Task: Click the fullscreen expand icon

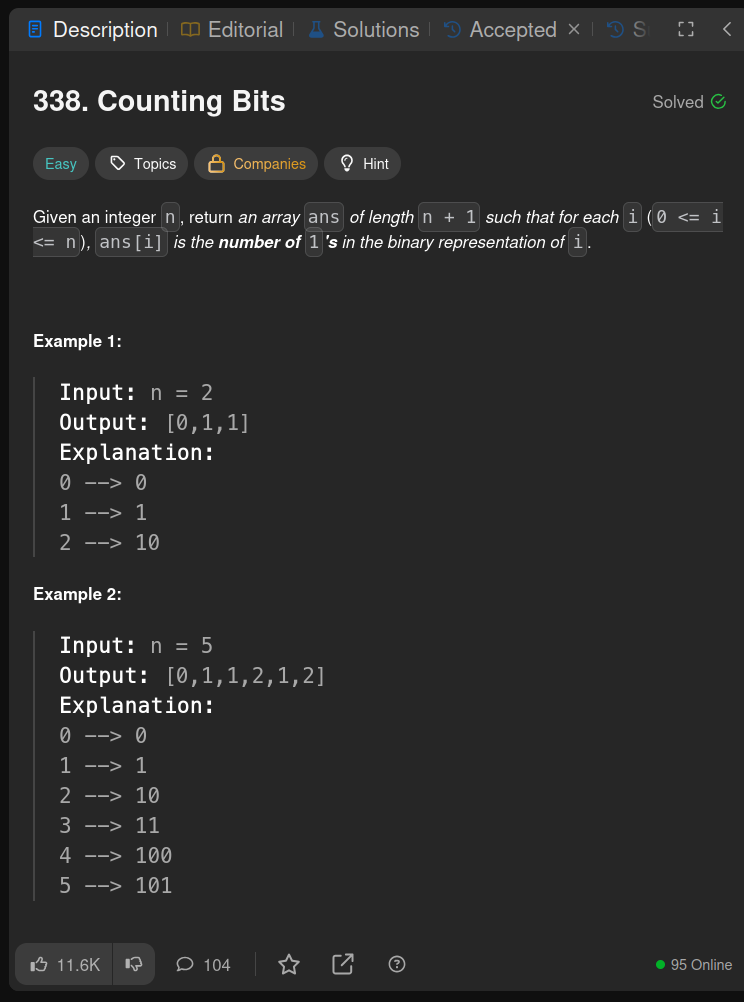Action: pos(686,29)
